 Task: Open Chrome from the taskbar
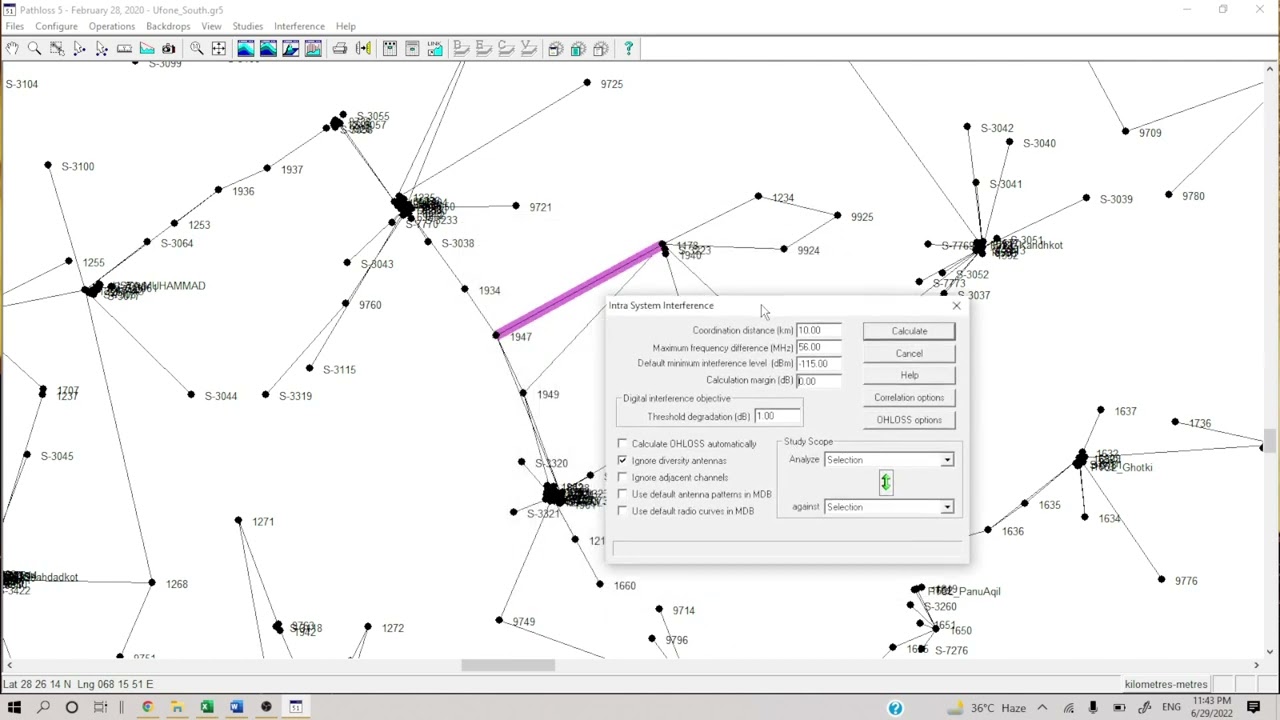147,707
